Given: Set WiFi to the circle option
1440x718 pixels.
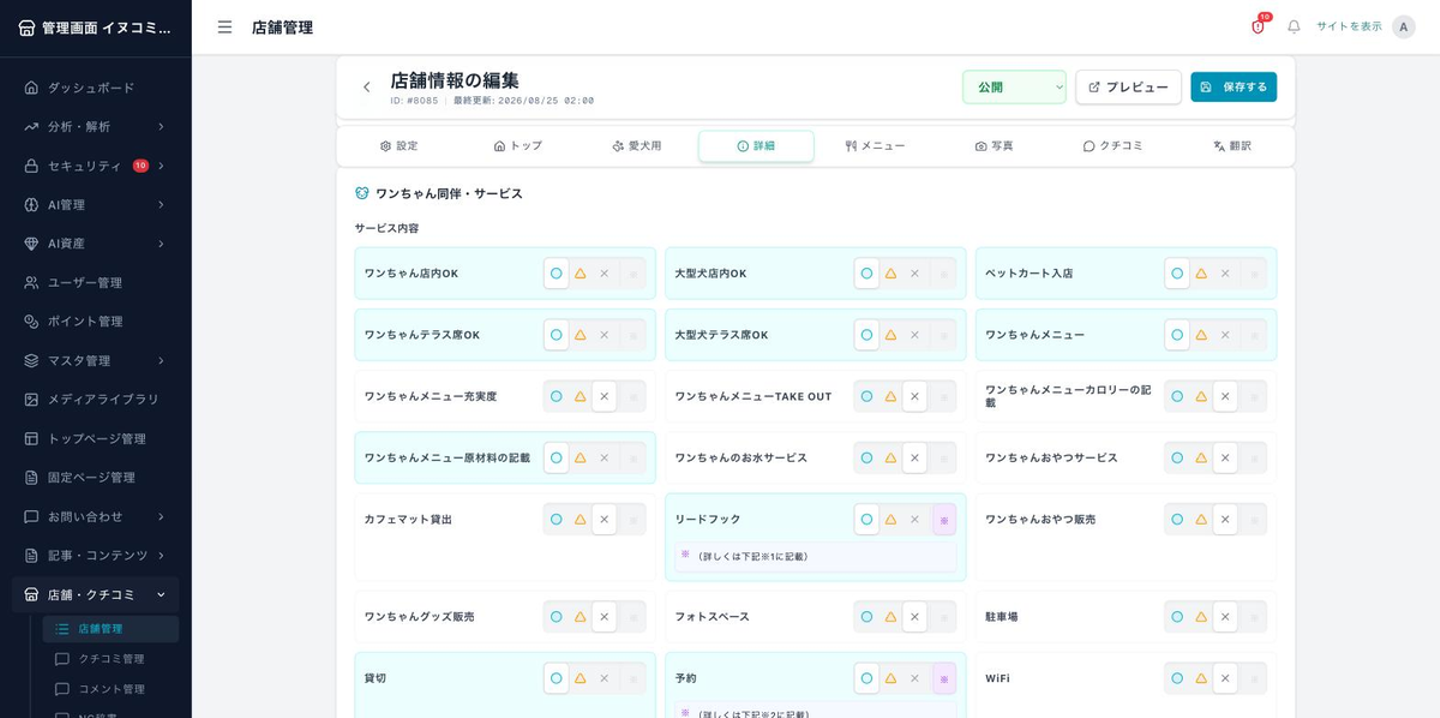Looking at the screenshot, I should tap(1177, 679).
